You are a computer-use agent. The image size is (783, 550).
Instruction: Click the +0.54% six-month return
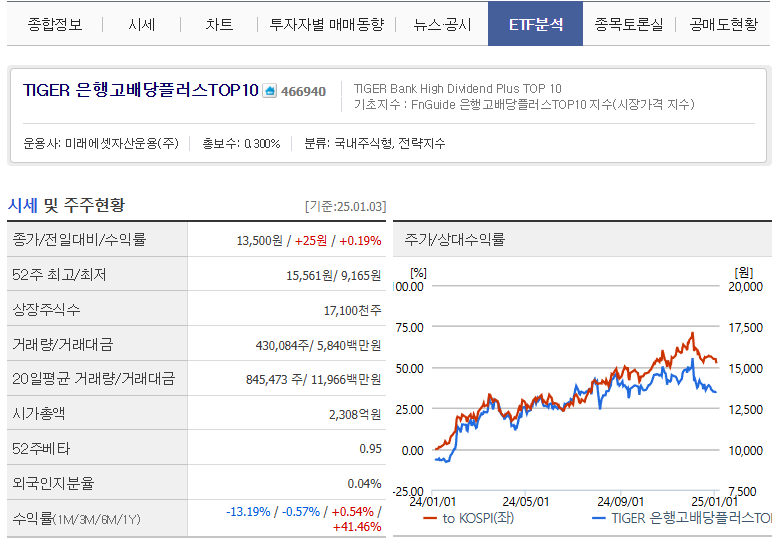click(353, 512)
